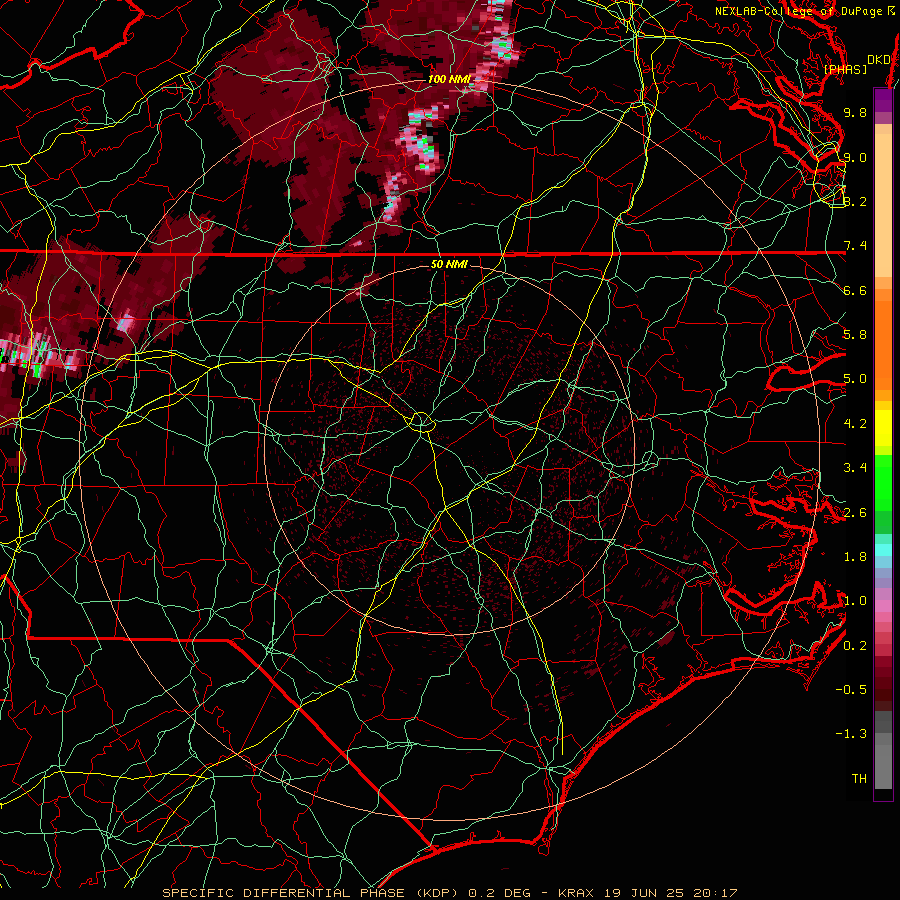Click the 100 NMI range ring label
The height and width of the screenshot is (900, 900).
coord(449,79)
